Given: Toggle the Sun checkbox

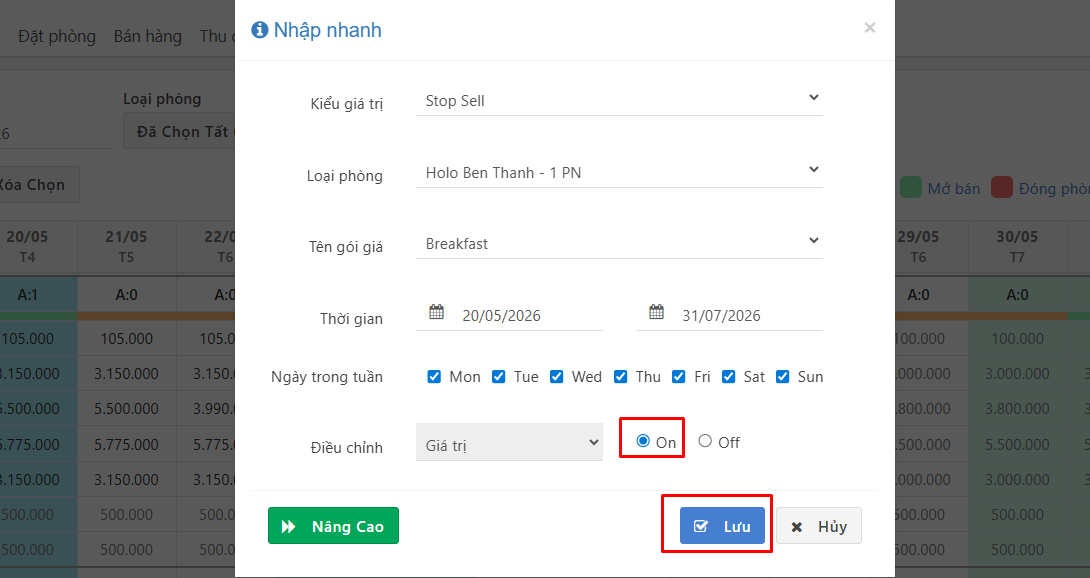Looking at the screenshot, I should pyautogui.click(x=782, y=376).
